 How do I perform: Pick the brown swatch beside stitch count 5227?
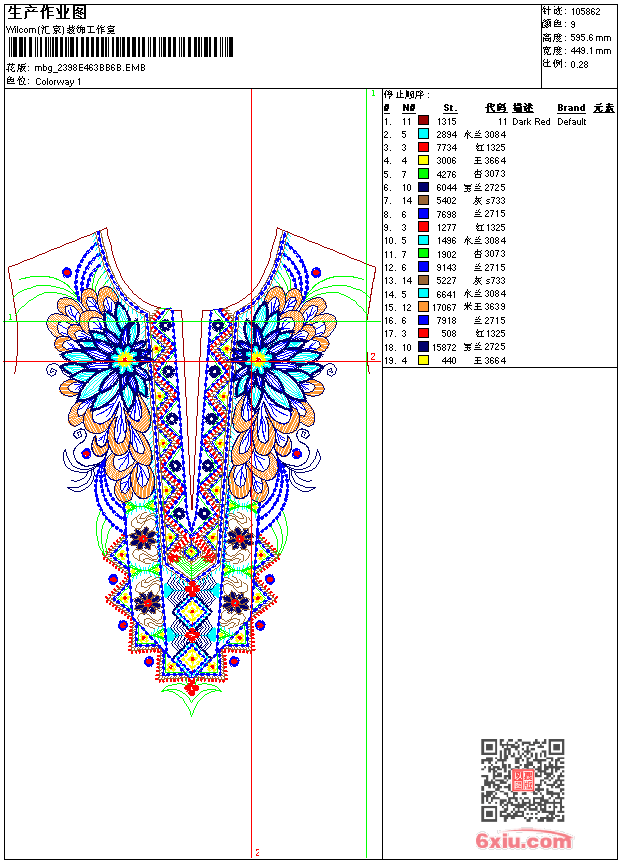424,280
